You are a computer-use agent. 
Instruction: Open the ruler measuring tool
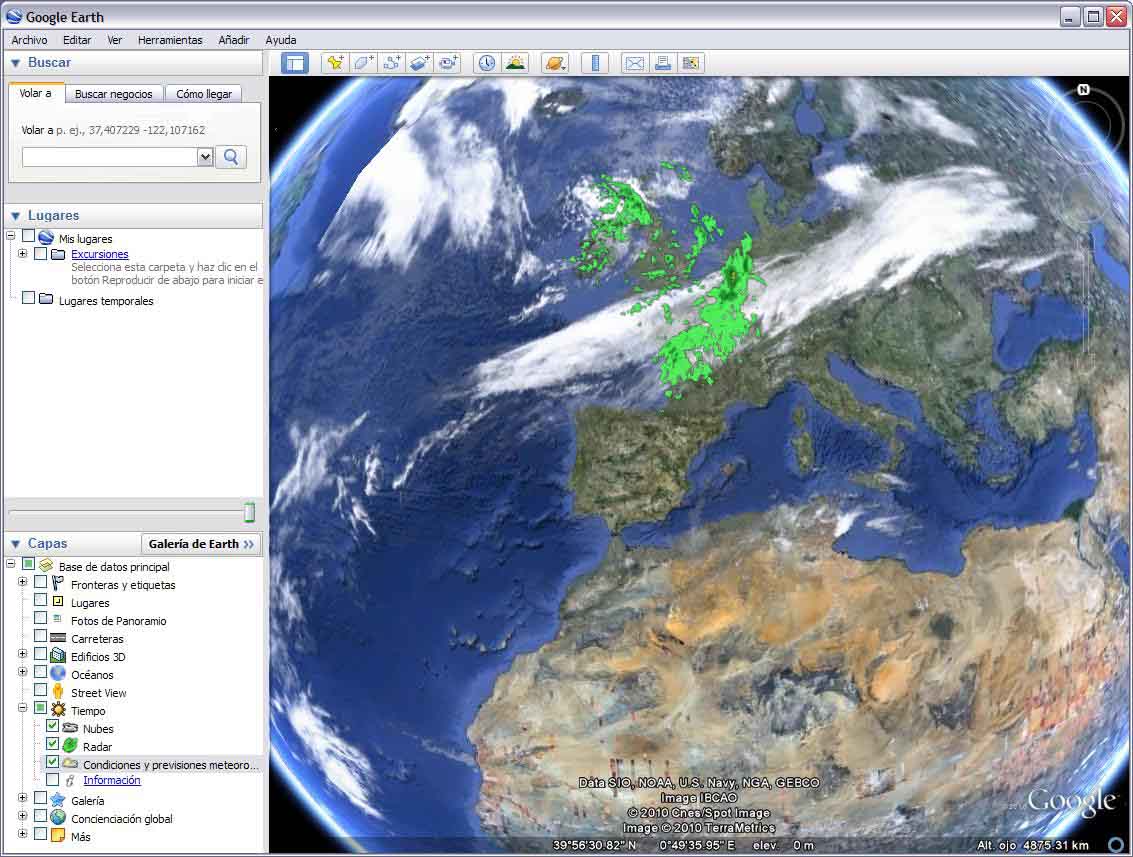(x=595, y=63)
